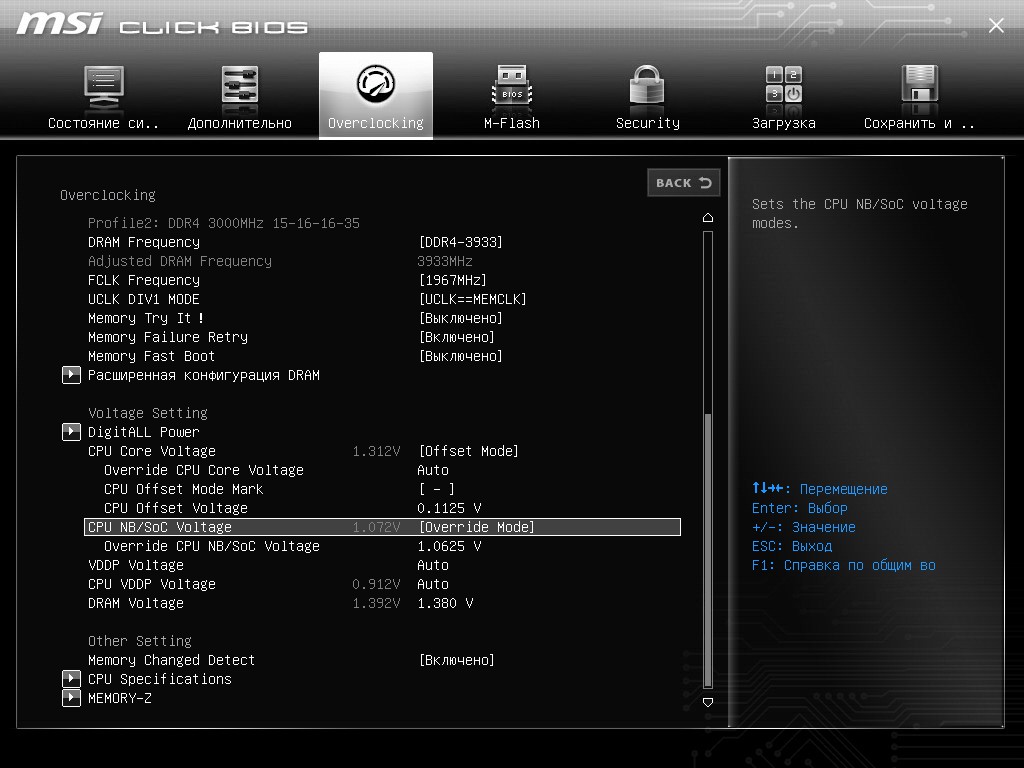
Task: Toggle Memory Failure Retry setting
Action: (456, 337)
